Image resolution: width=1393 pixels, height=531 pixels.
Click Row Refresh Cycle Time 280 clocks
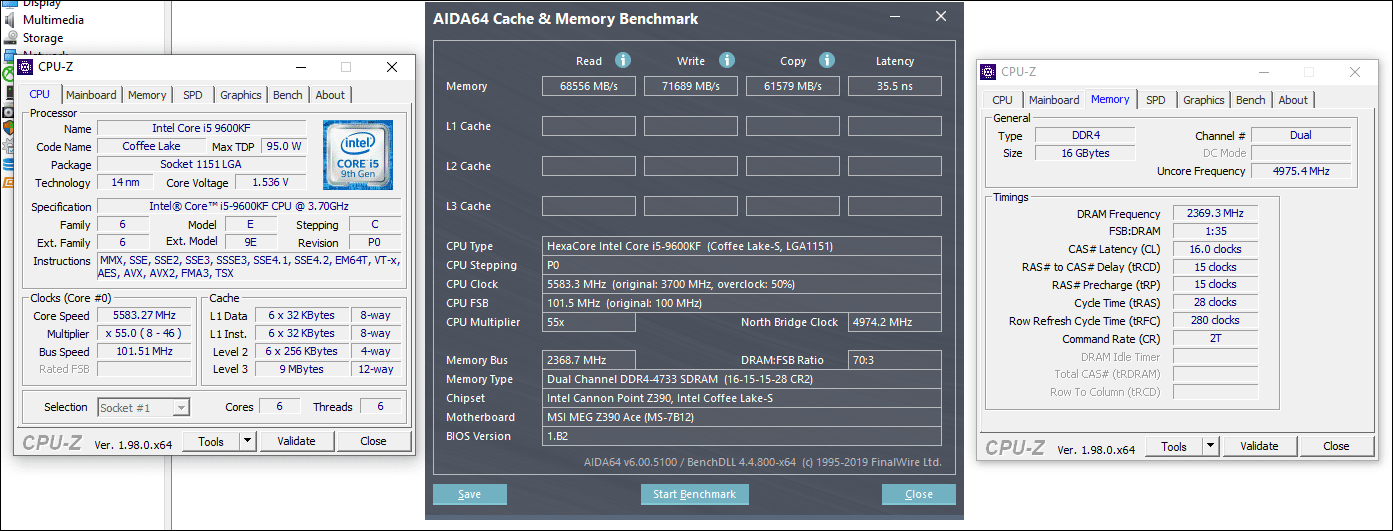coord(1215,320)
